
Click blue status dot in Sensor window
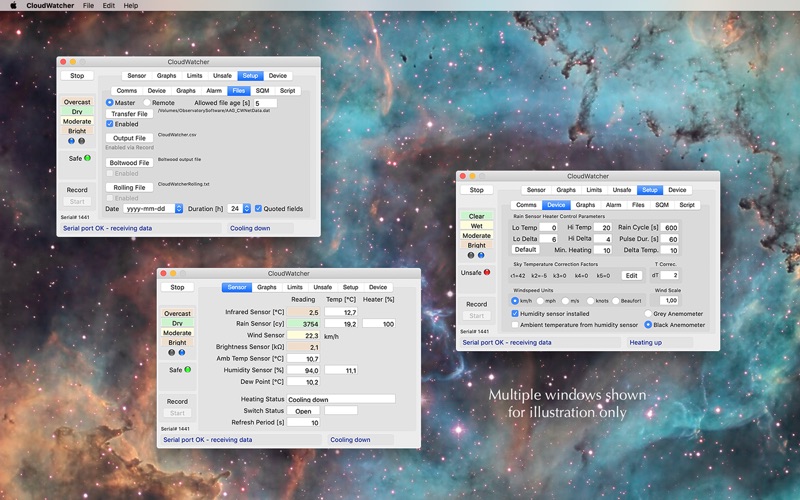point(182,353)
